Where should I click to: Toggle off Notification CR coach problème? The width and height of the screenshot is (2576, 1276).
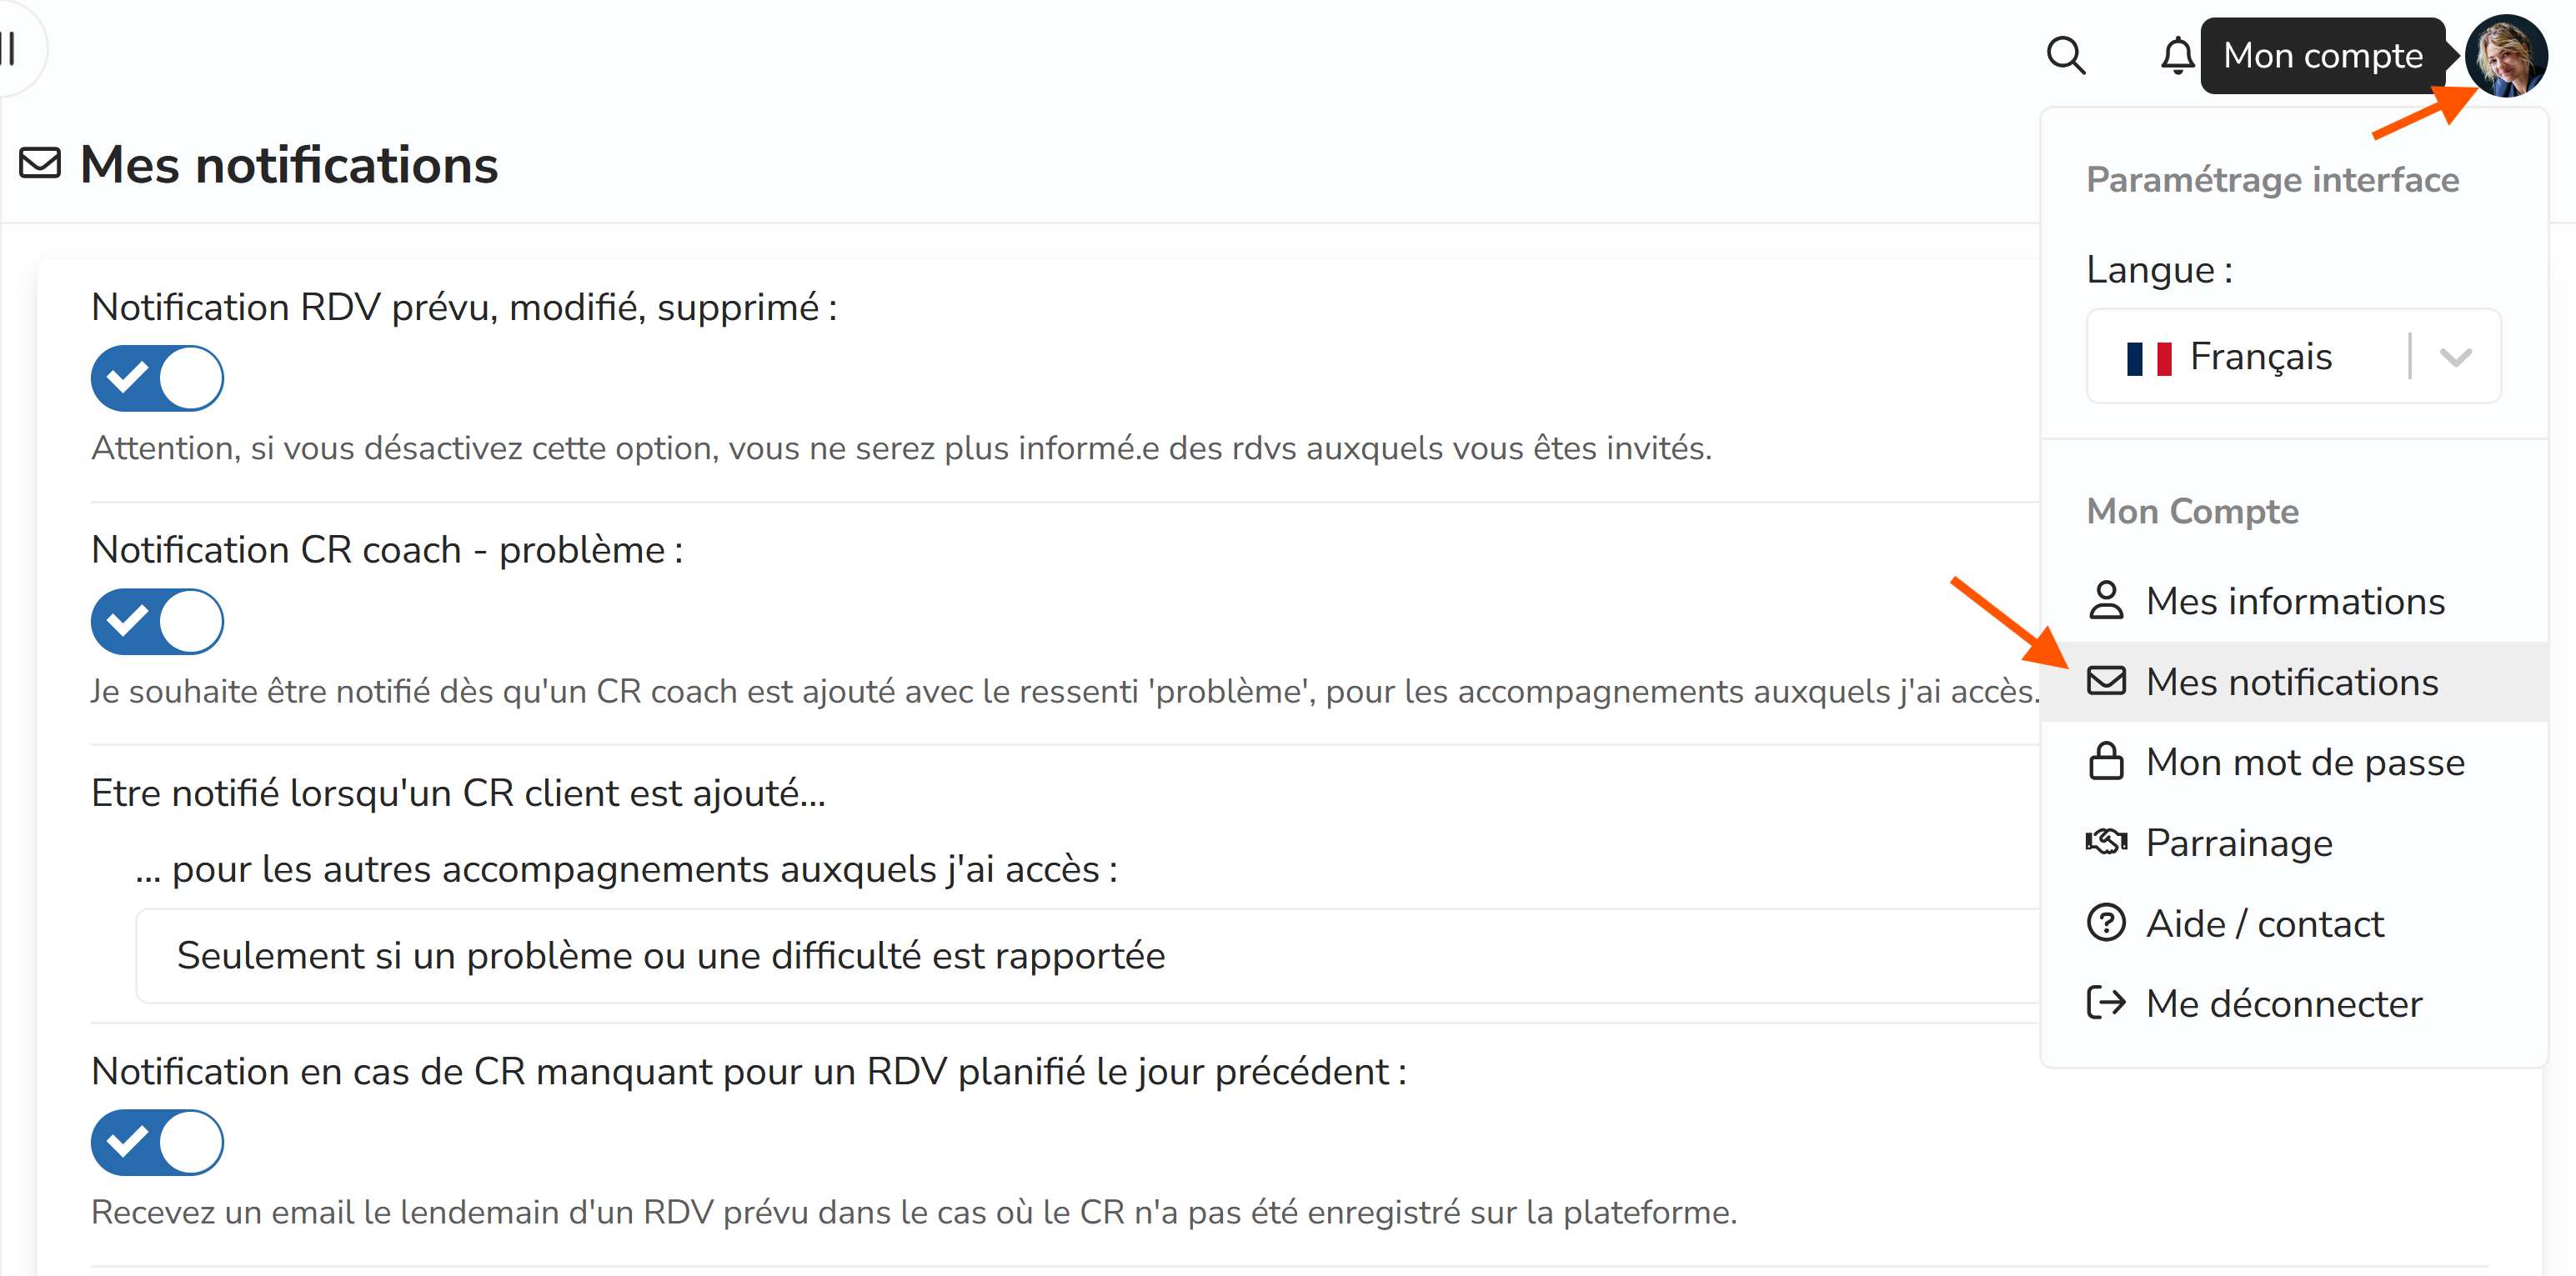point(157,621)
